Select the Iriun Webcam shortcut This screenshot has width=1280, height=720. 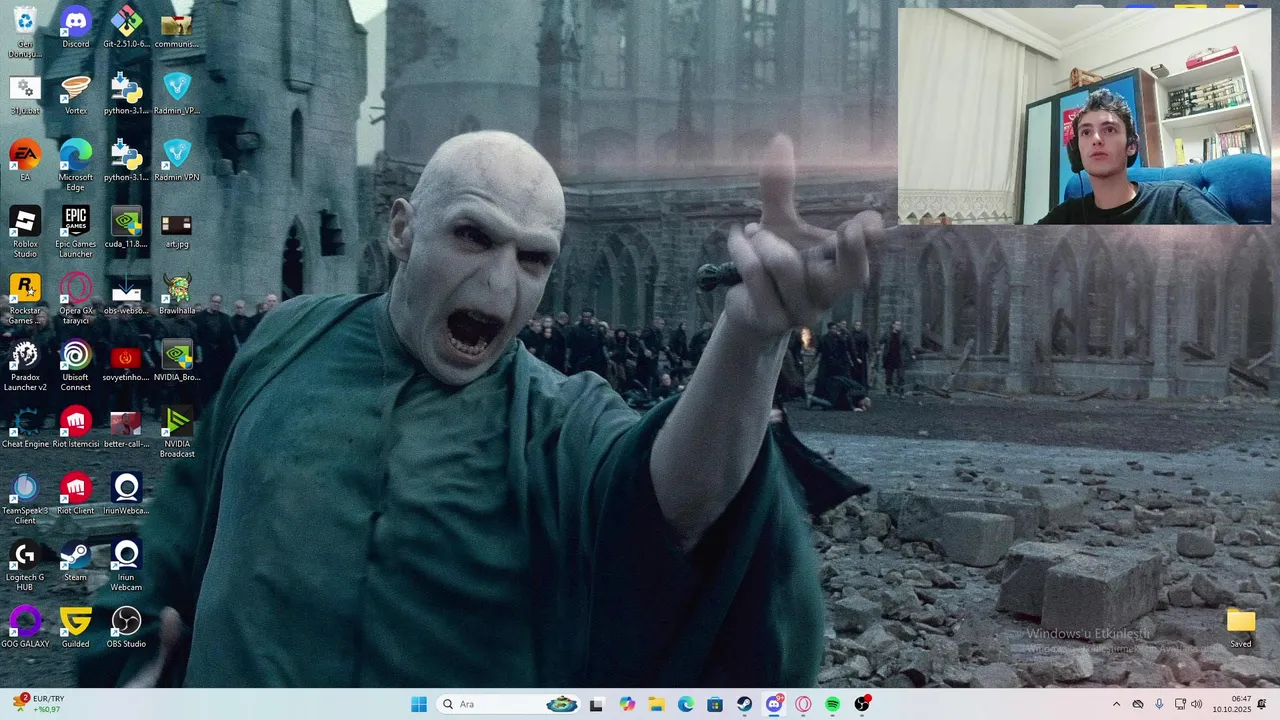point(126,566)
